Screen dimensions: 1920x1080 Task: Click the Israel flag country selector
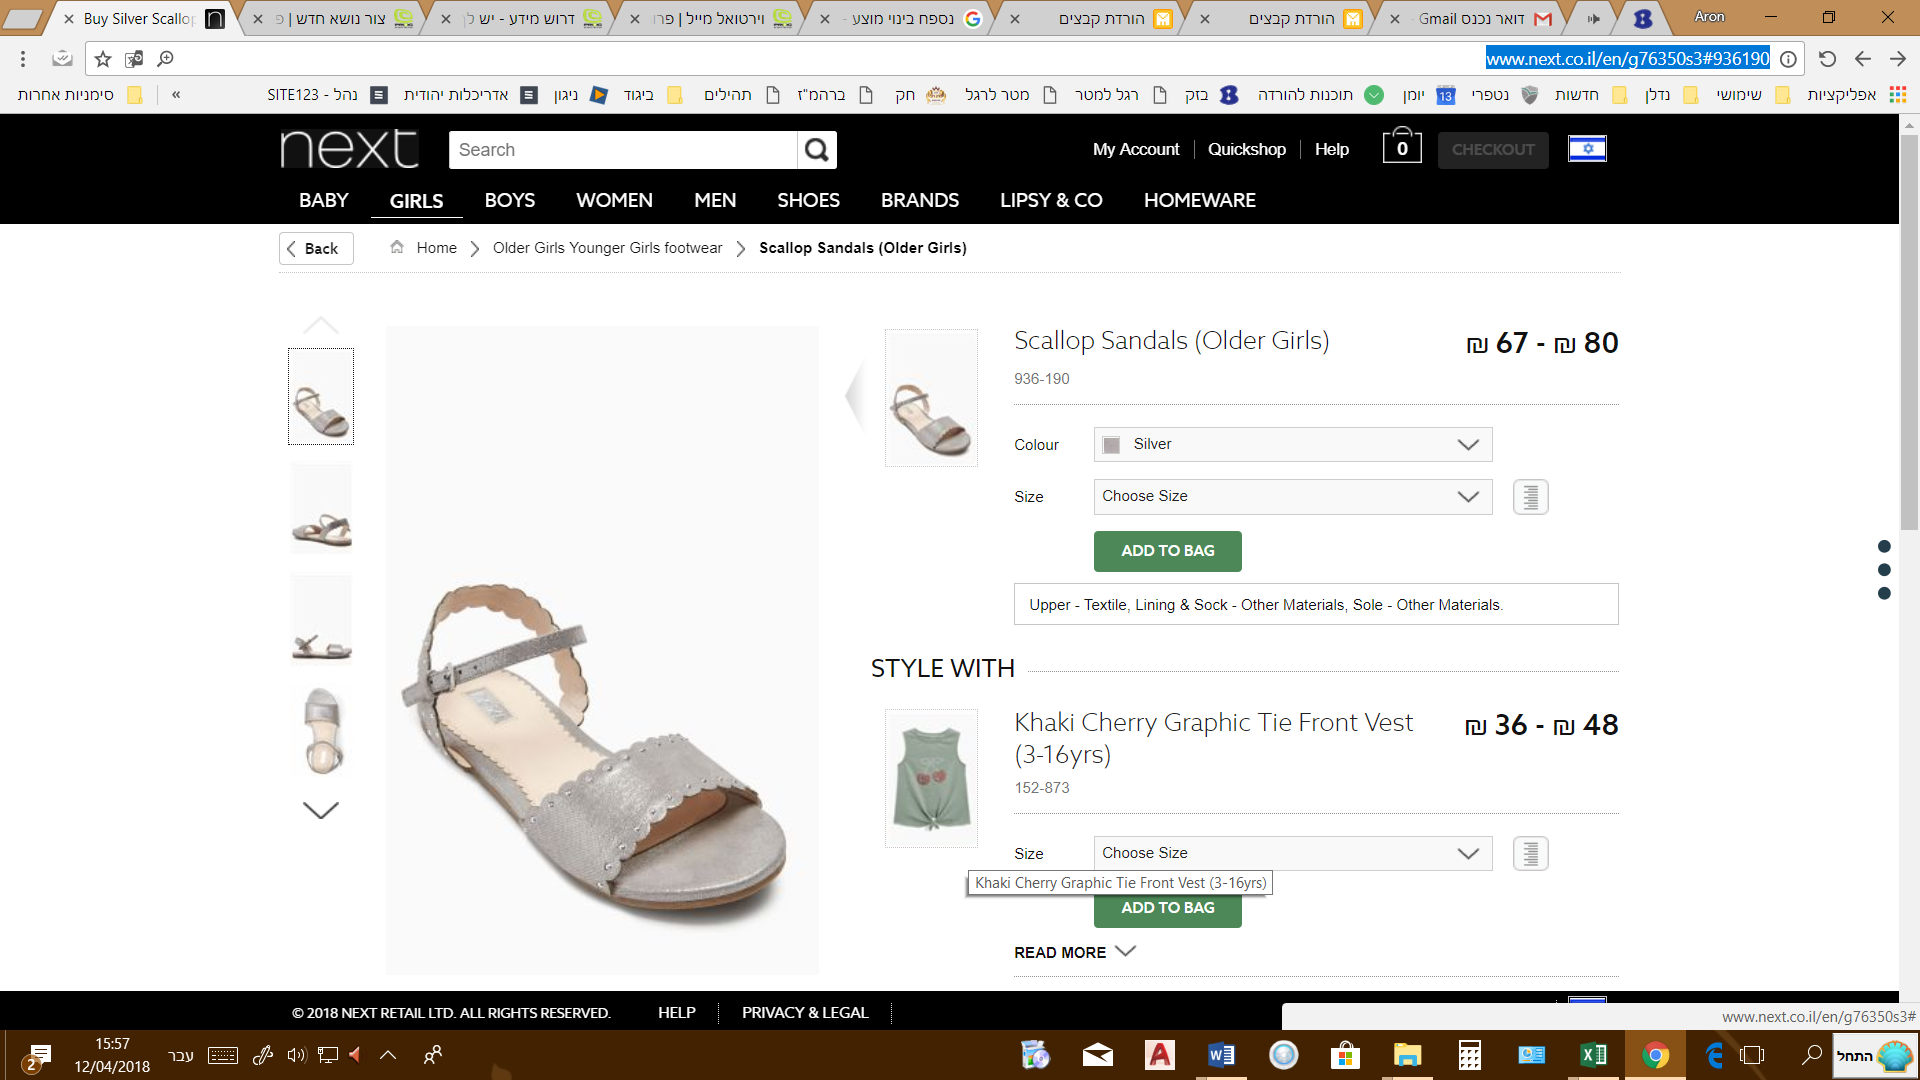pos(1587,149)
